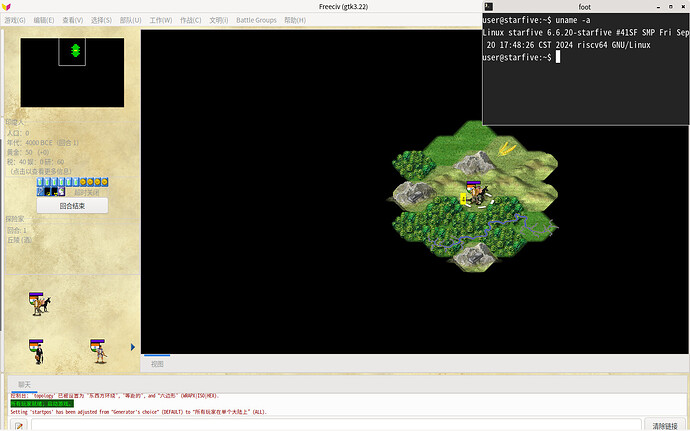Click the mountain tile below the river
690x431 pixels.
(x=474, y=255)
